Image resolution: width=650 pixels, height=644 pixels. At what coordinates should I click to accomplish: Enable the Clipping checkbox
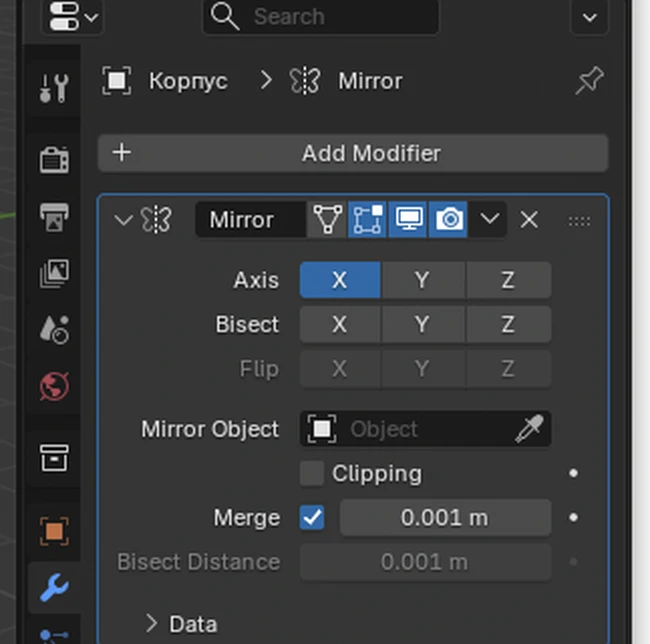tap(312, 473)
